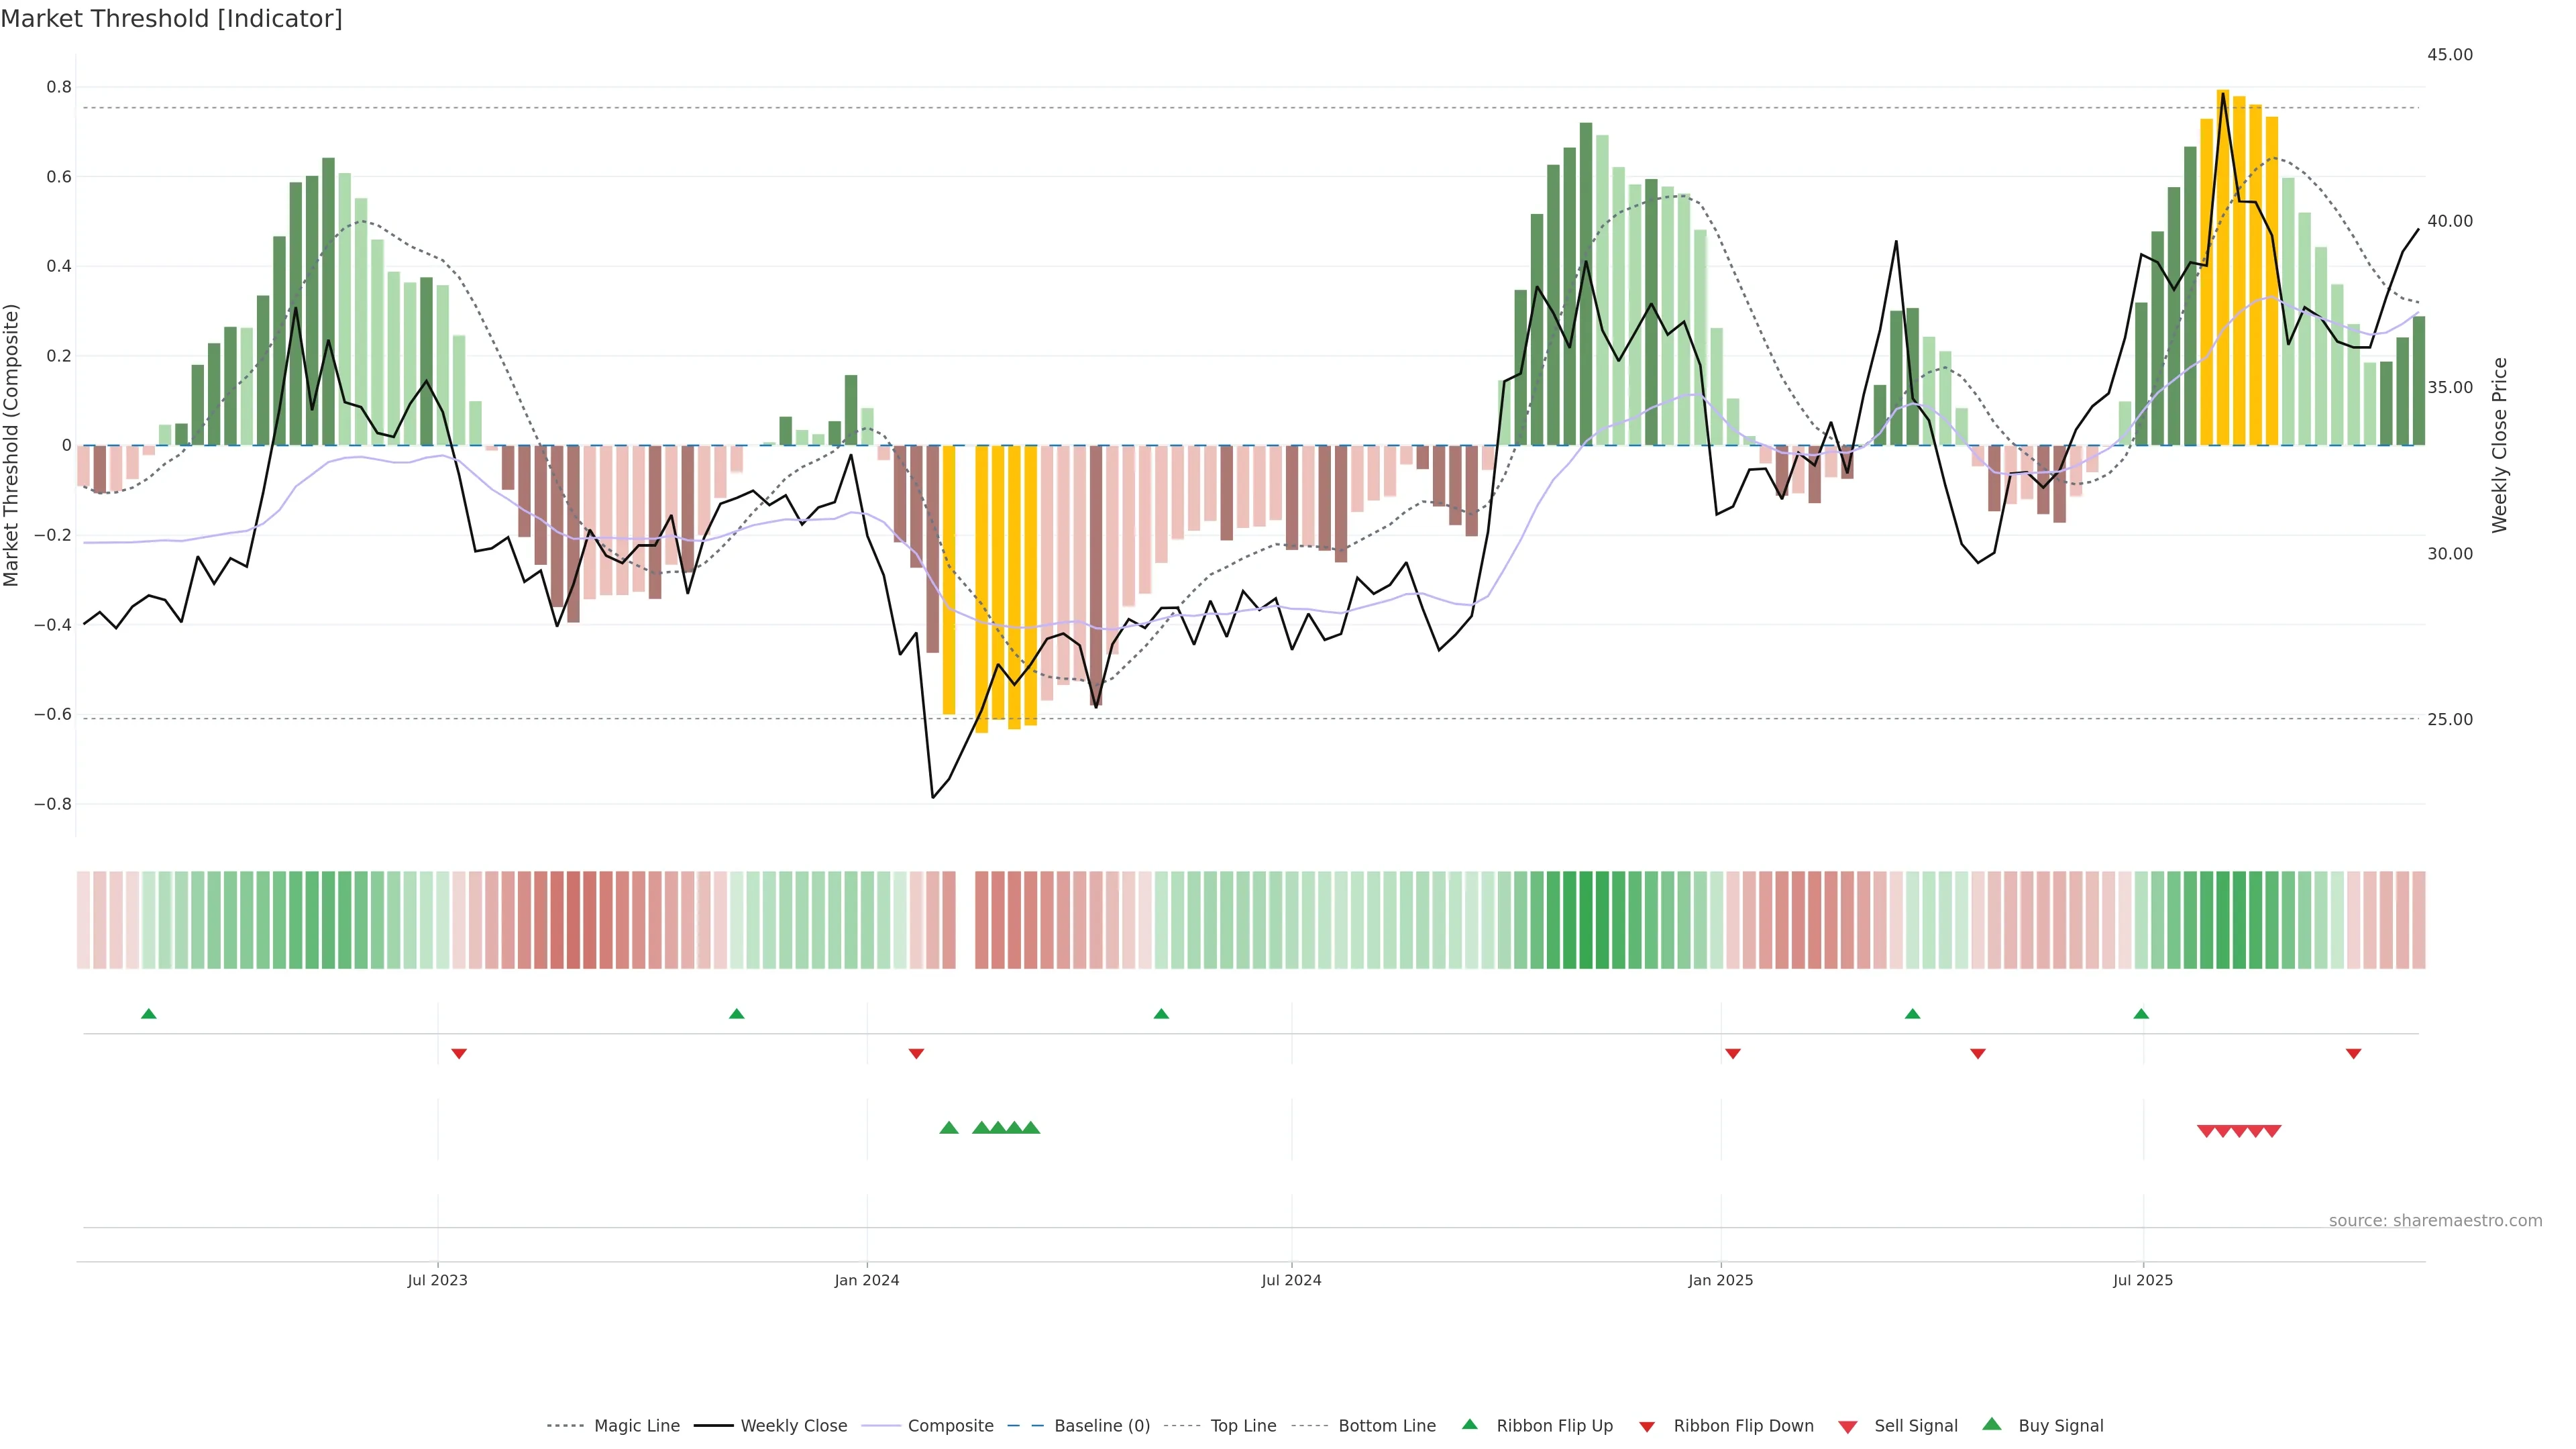Click the Ribbon Flip Down legend triangle icon
Screen dimensions: 2576x1449
(x=1647, y=1426)
